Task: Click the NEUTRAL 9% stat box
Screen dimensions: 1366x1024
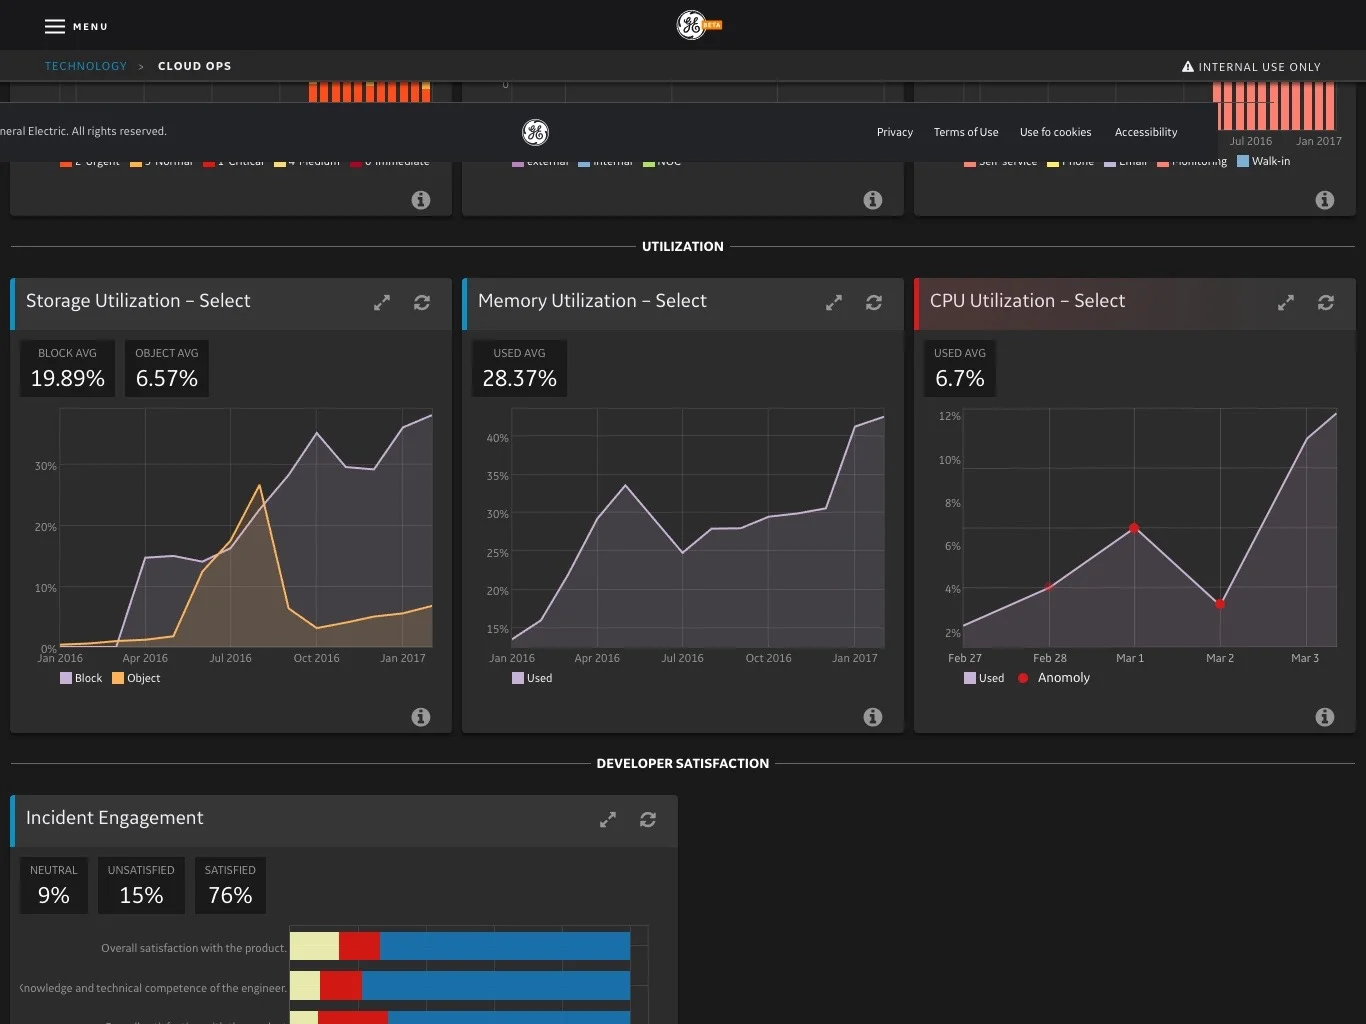Action: pyautogui.click(x=54, y=885)
